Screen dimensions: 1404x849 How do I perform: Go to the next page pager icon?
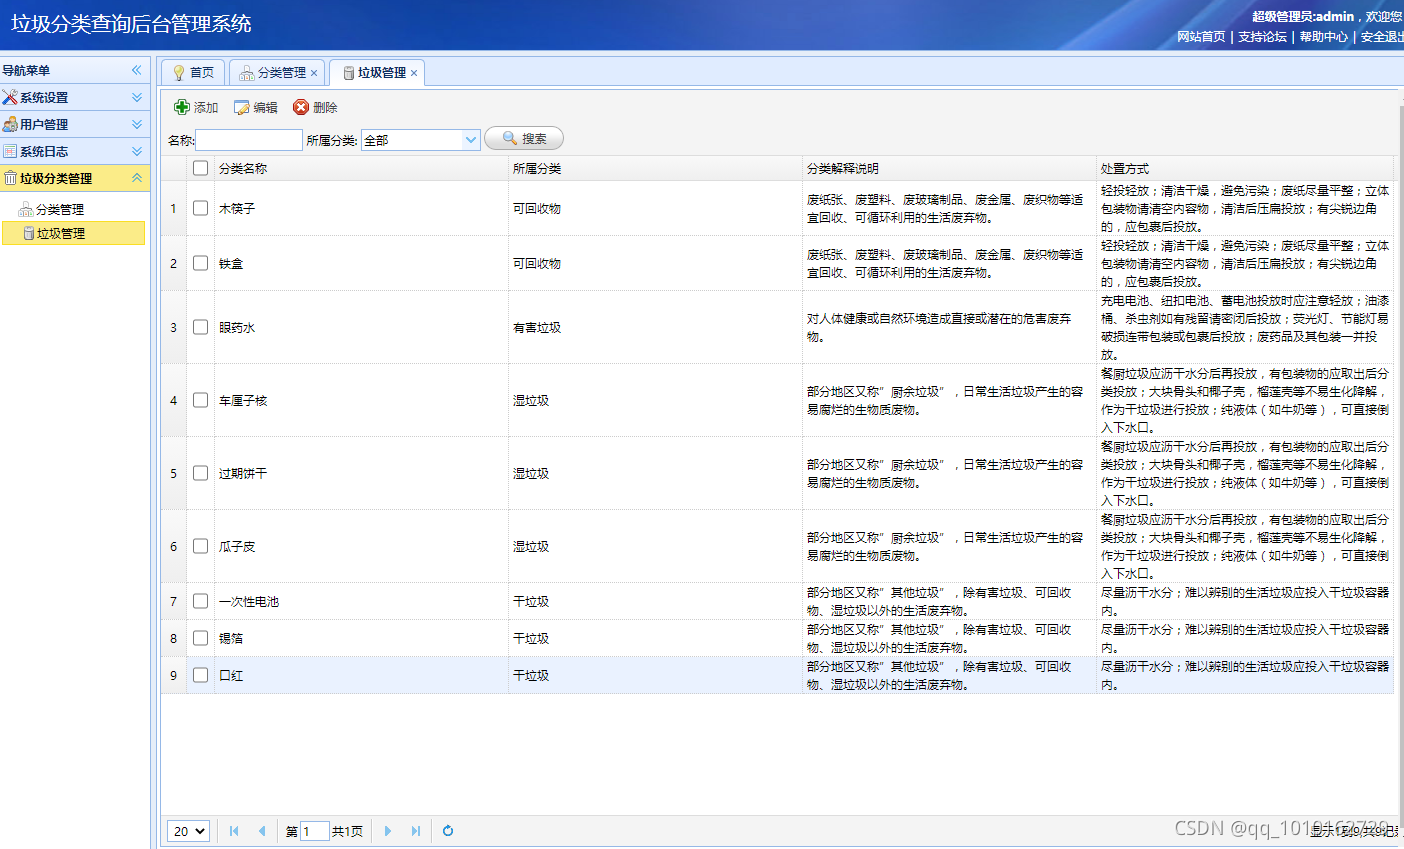tap(388, 831)
